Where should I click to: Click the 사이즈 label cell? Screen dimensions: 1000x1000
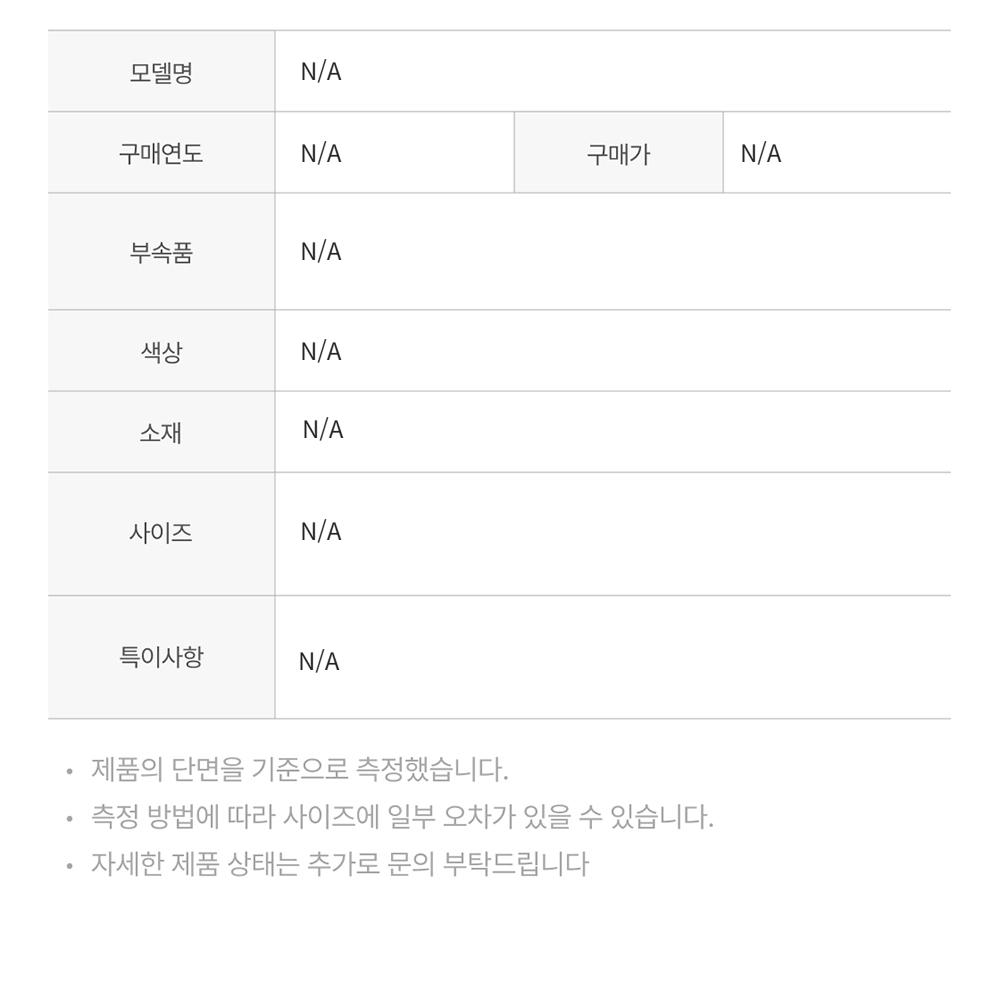161,534
